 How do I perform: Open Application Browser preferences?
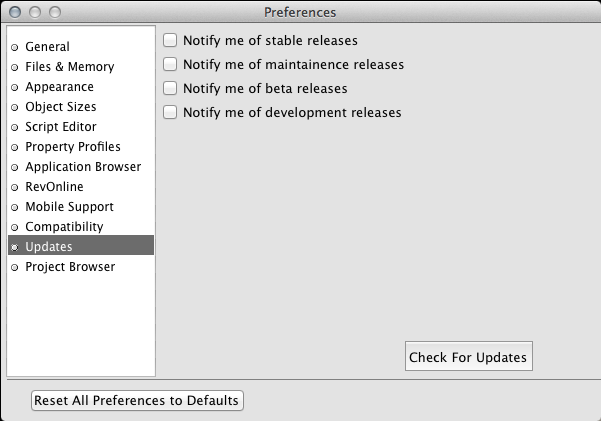pyautogui.click(x=83, y=167)
